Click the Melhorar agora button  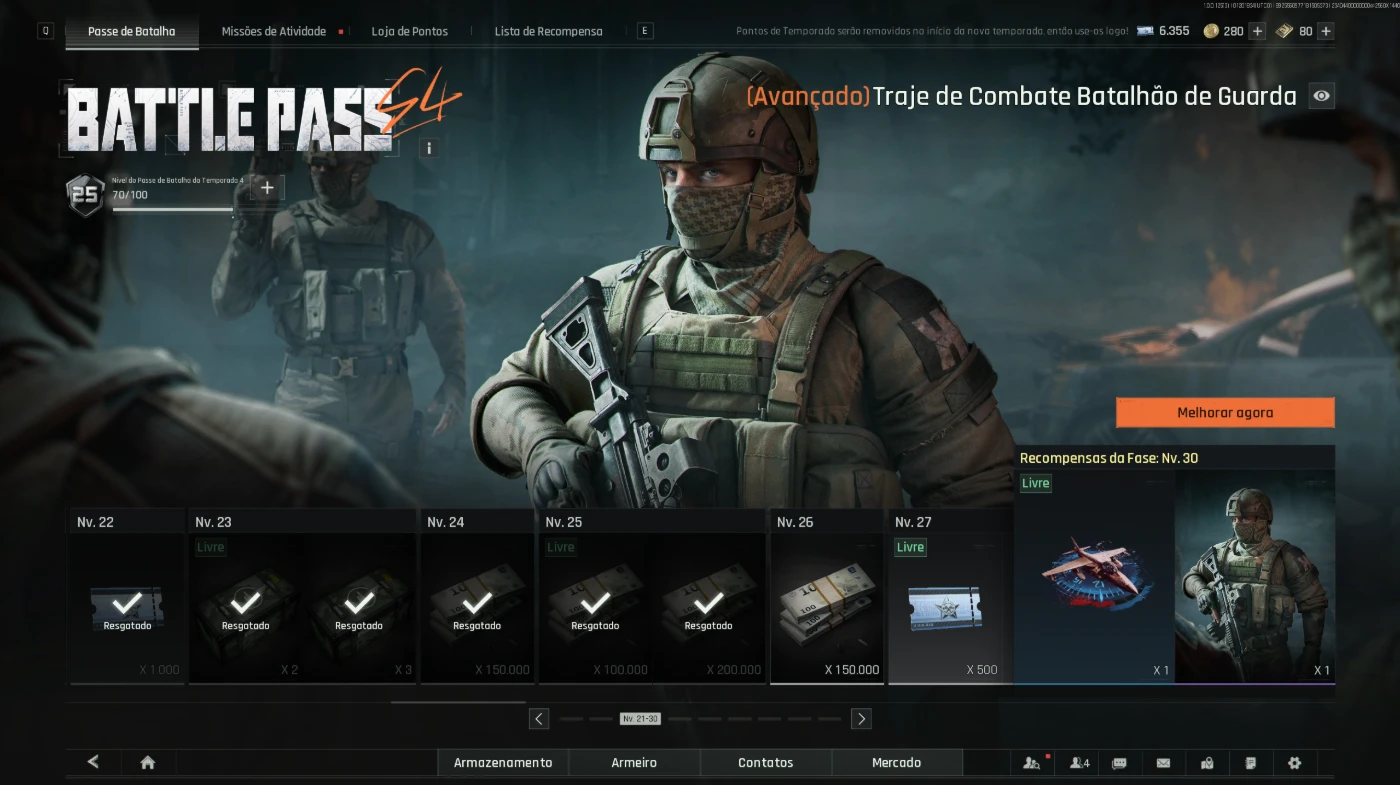(1225, 412)
